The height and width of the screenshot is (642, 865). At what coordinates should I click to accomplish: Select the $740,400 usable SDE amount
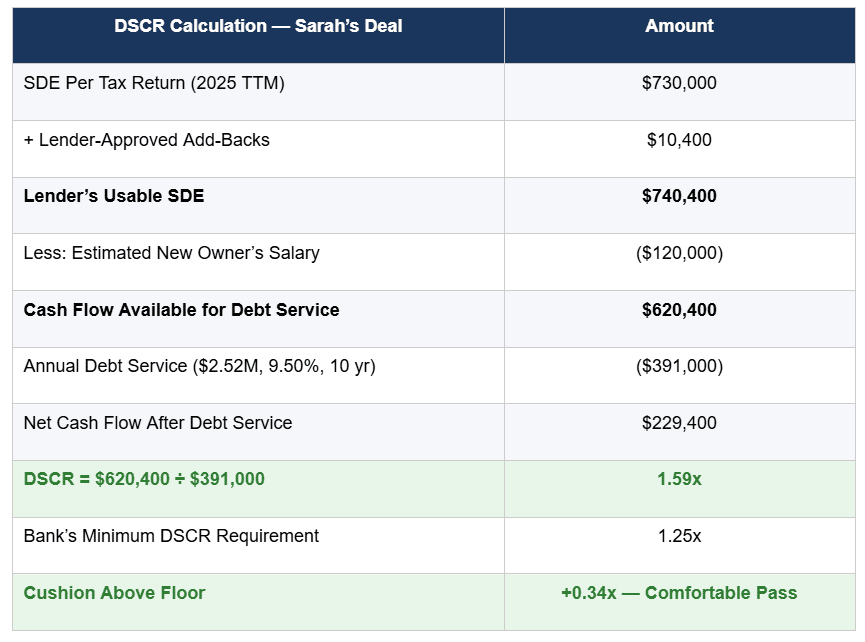tap(679, 196)
